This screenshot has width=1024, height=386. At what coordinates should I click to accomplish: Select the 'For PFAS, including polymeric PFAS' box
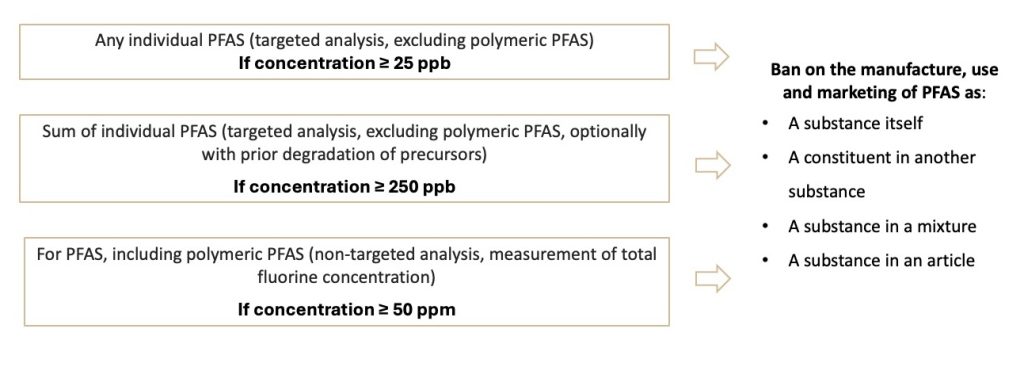point(347,281)
